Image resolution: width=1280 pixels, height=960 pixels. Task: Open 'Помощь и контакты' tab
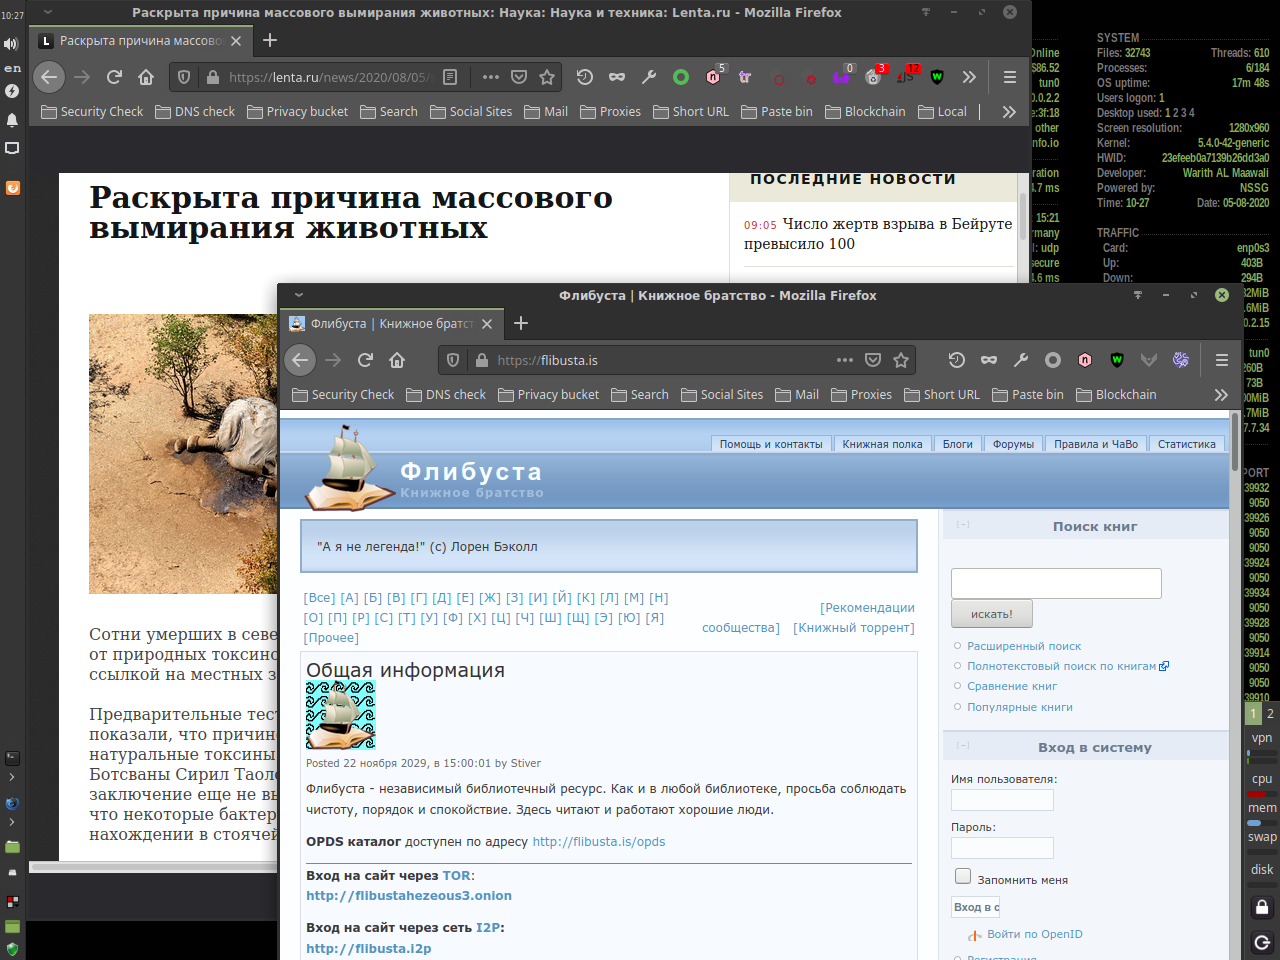(x=771, y=444)
